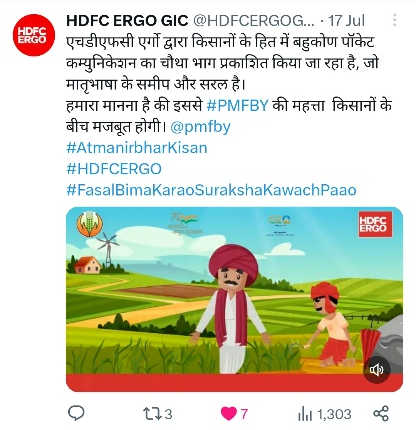Click the HDFC ERGO logo in video
Screen dimensions: 416x430
(375, 224)
